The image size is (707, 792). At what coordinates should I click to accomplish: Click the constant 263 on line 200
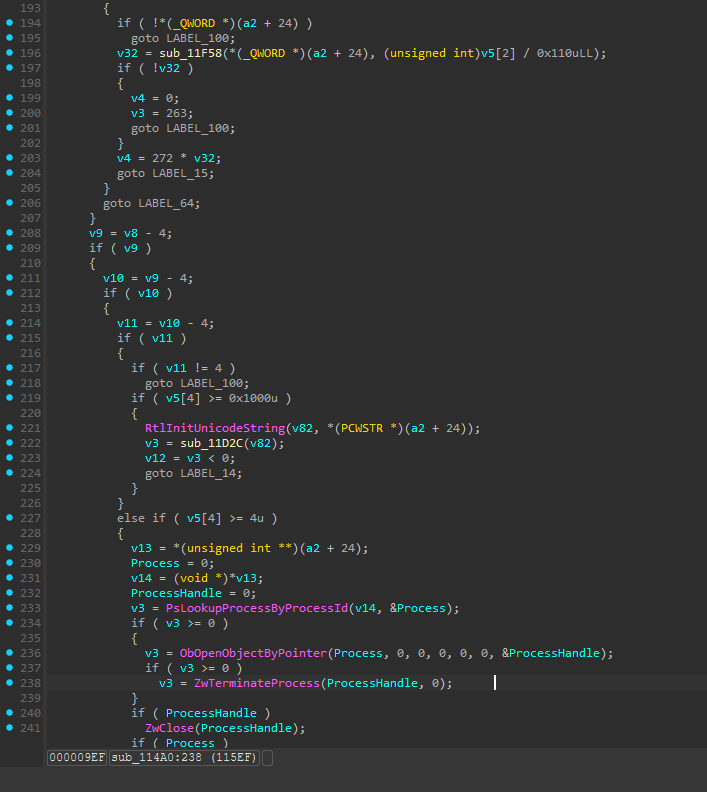click(177, 113)
